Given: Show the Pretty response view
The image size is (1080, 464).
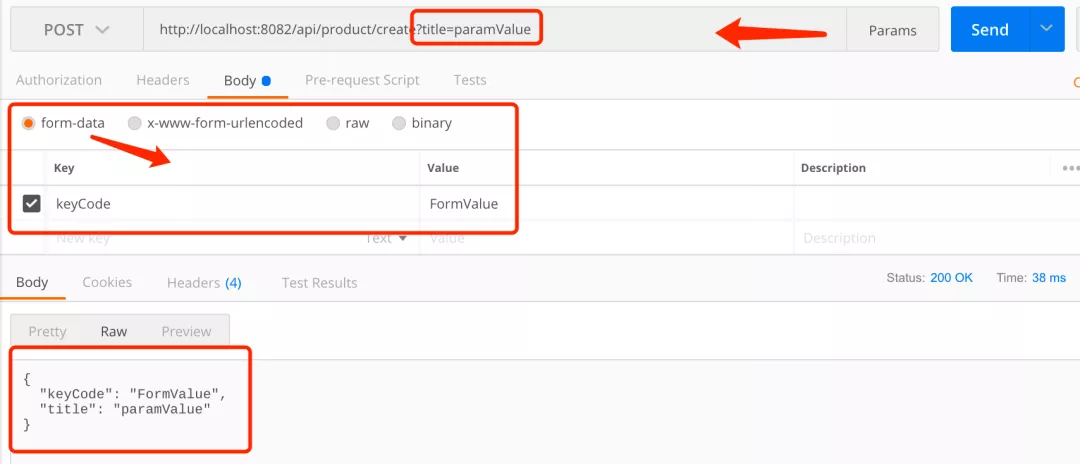Looking at the screenshot, I should [x=48, y=331].
